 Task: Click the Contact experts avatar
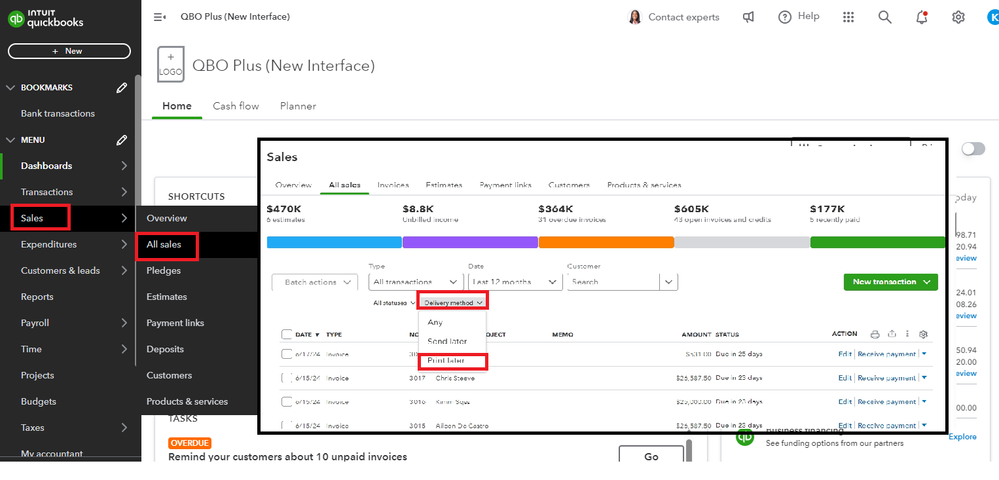point(635,17)
